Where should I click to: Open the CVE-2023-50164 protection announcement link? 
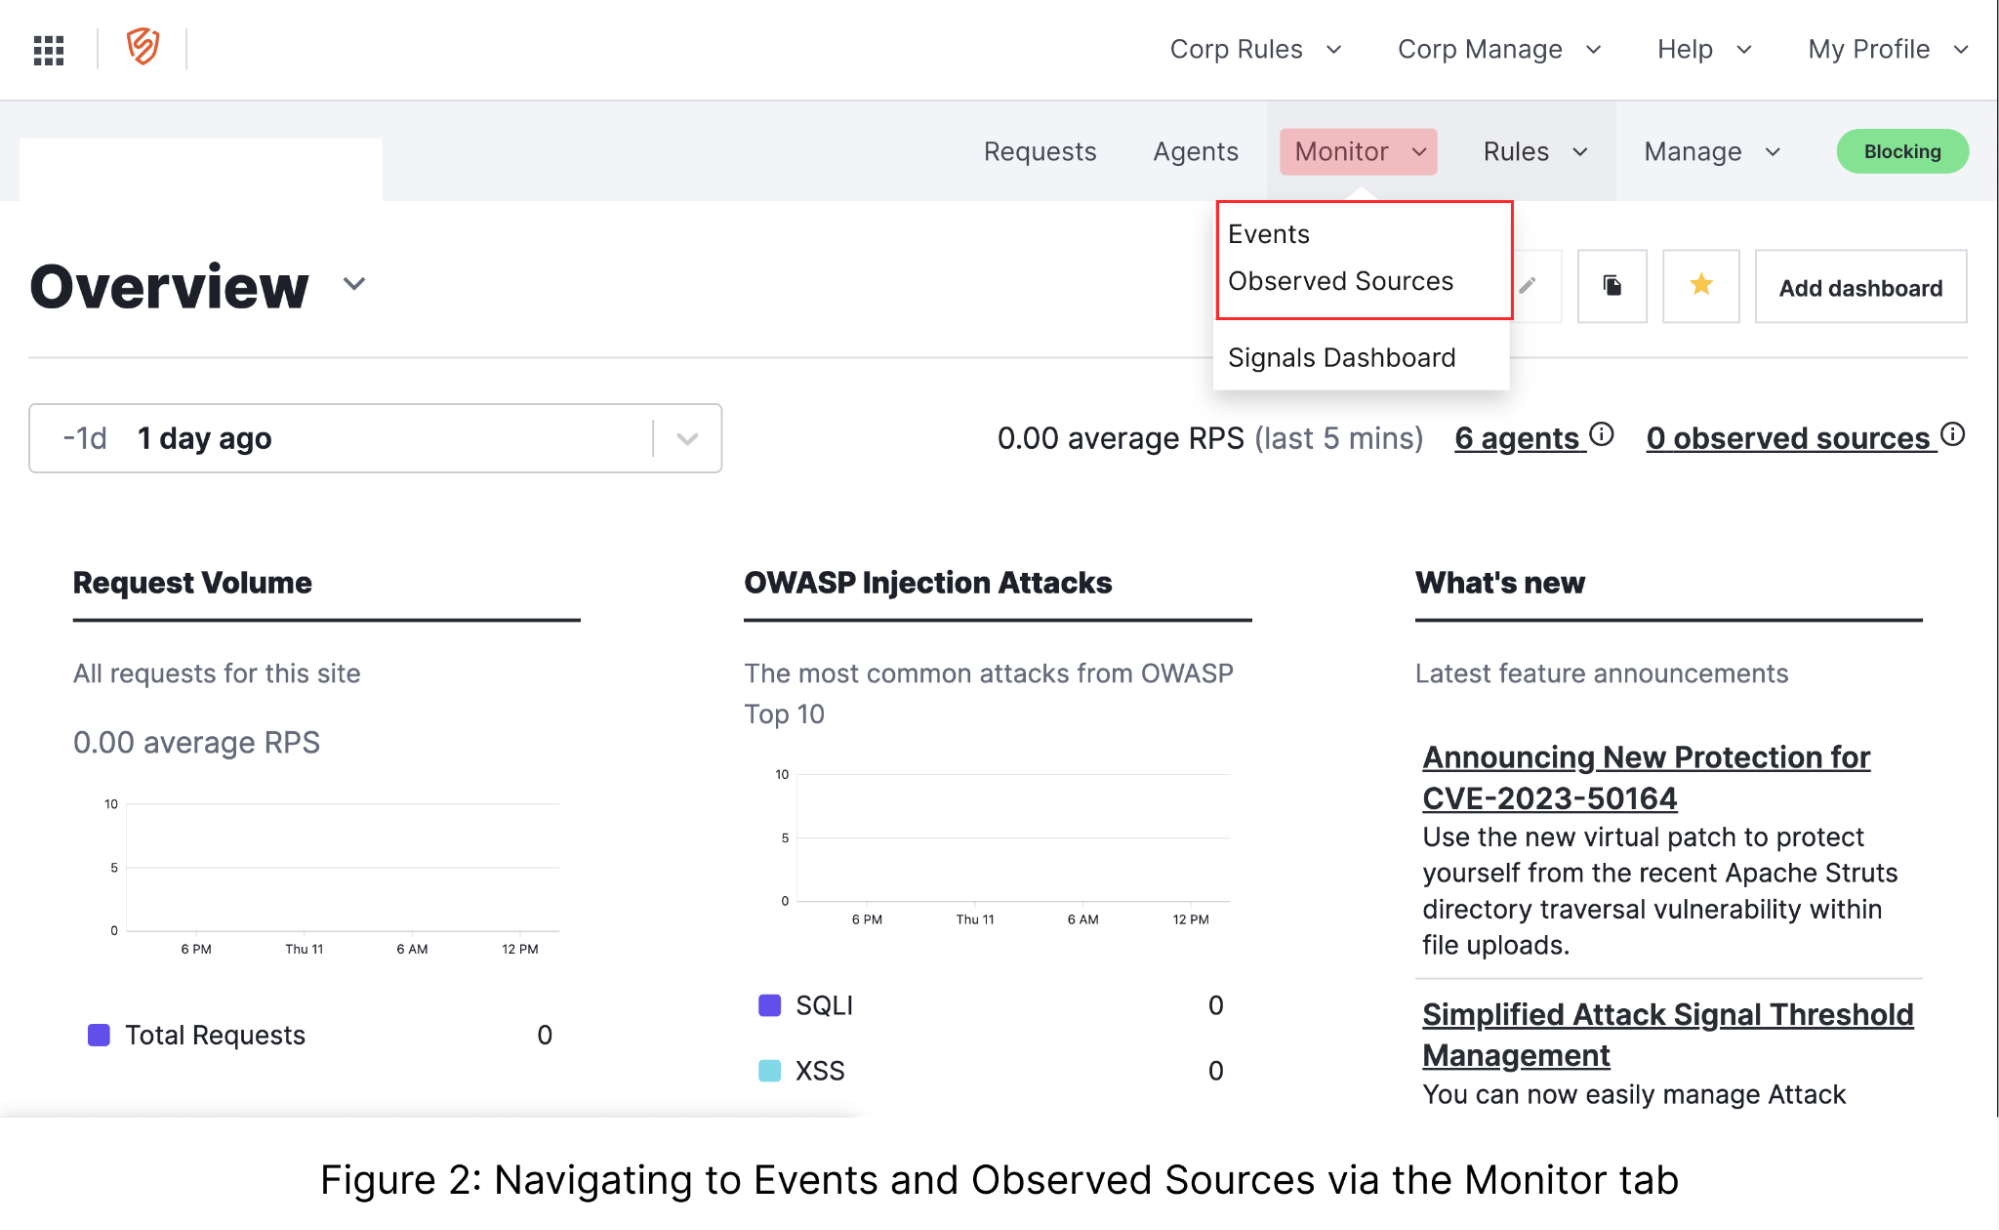[1645, 777]
